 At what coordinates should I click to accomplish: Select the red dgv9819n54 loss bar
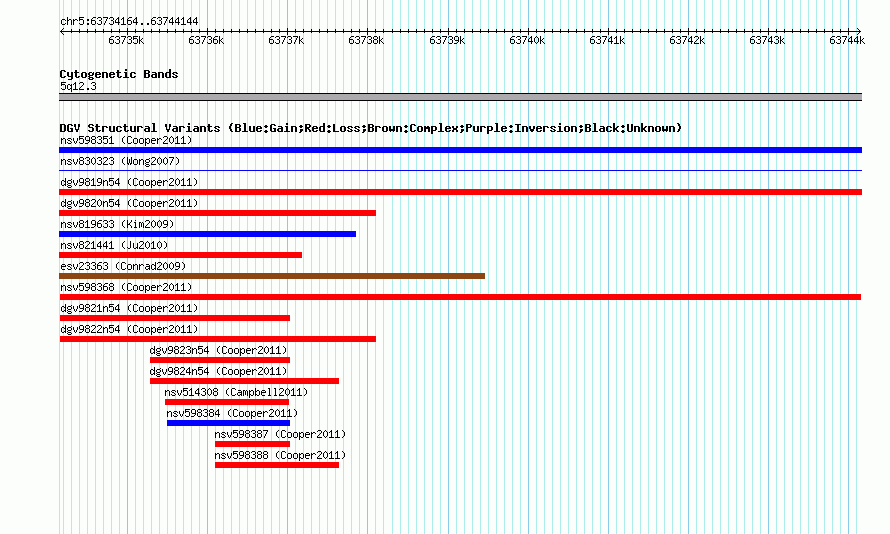point(460,192)
